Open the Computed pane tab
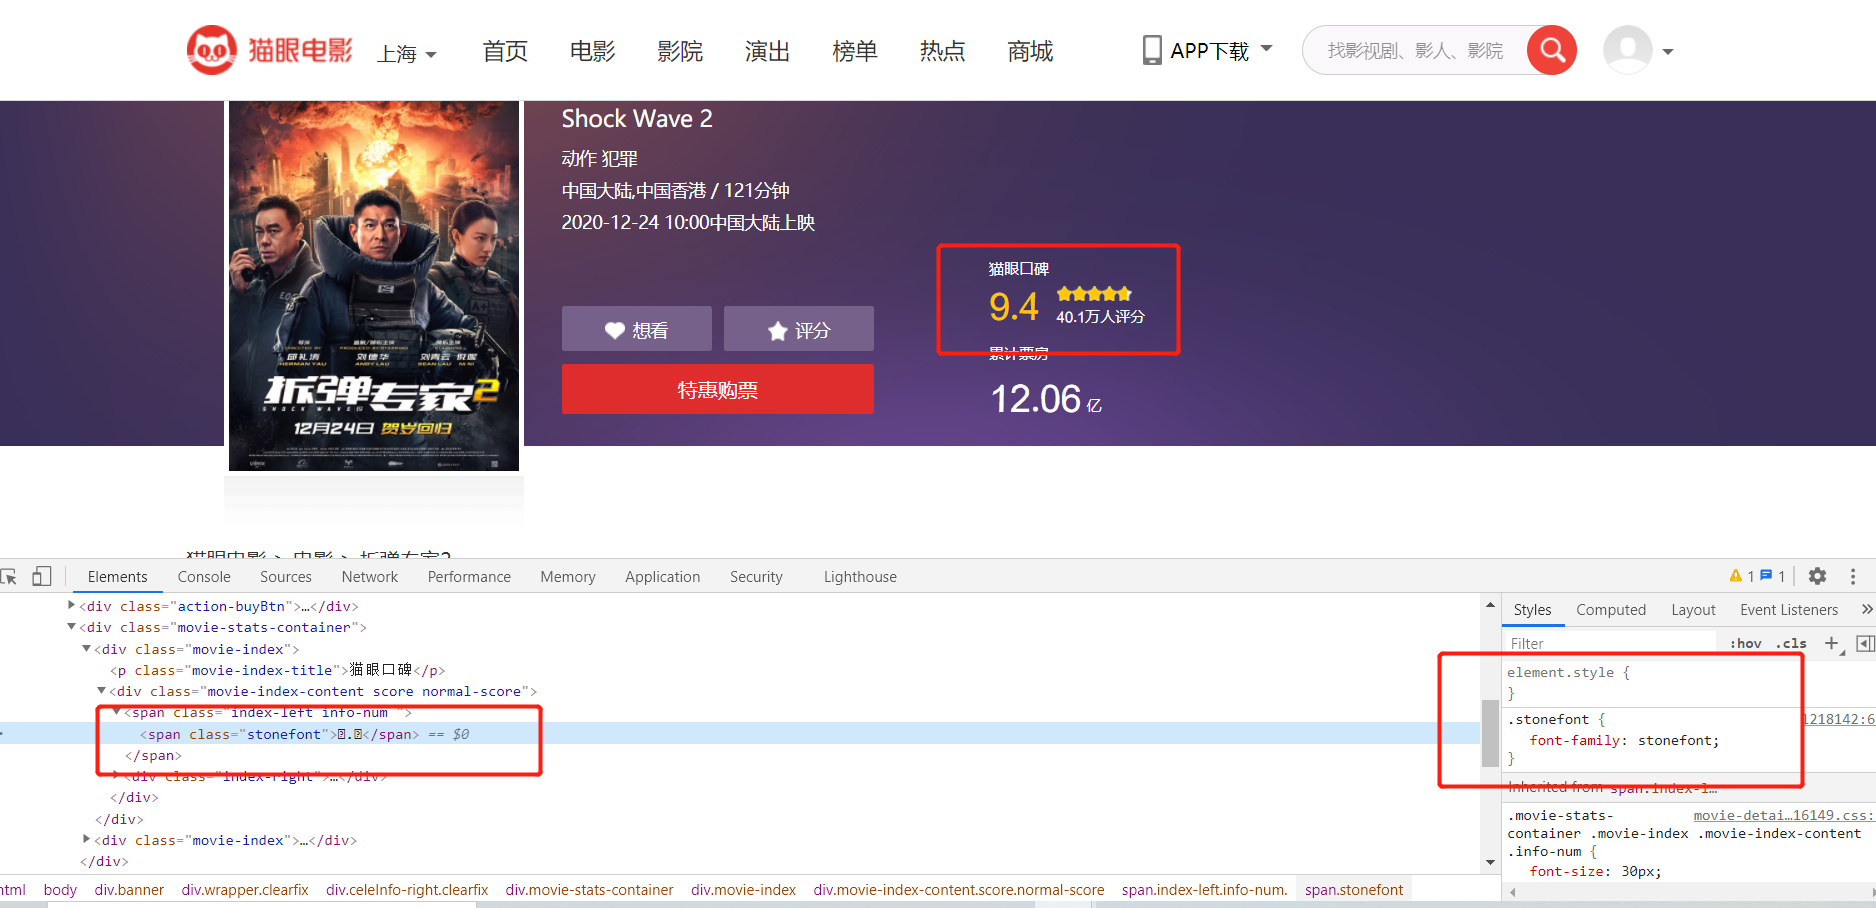1876x908 pixels. [1611, 610]
